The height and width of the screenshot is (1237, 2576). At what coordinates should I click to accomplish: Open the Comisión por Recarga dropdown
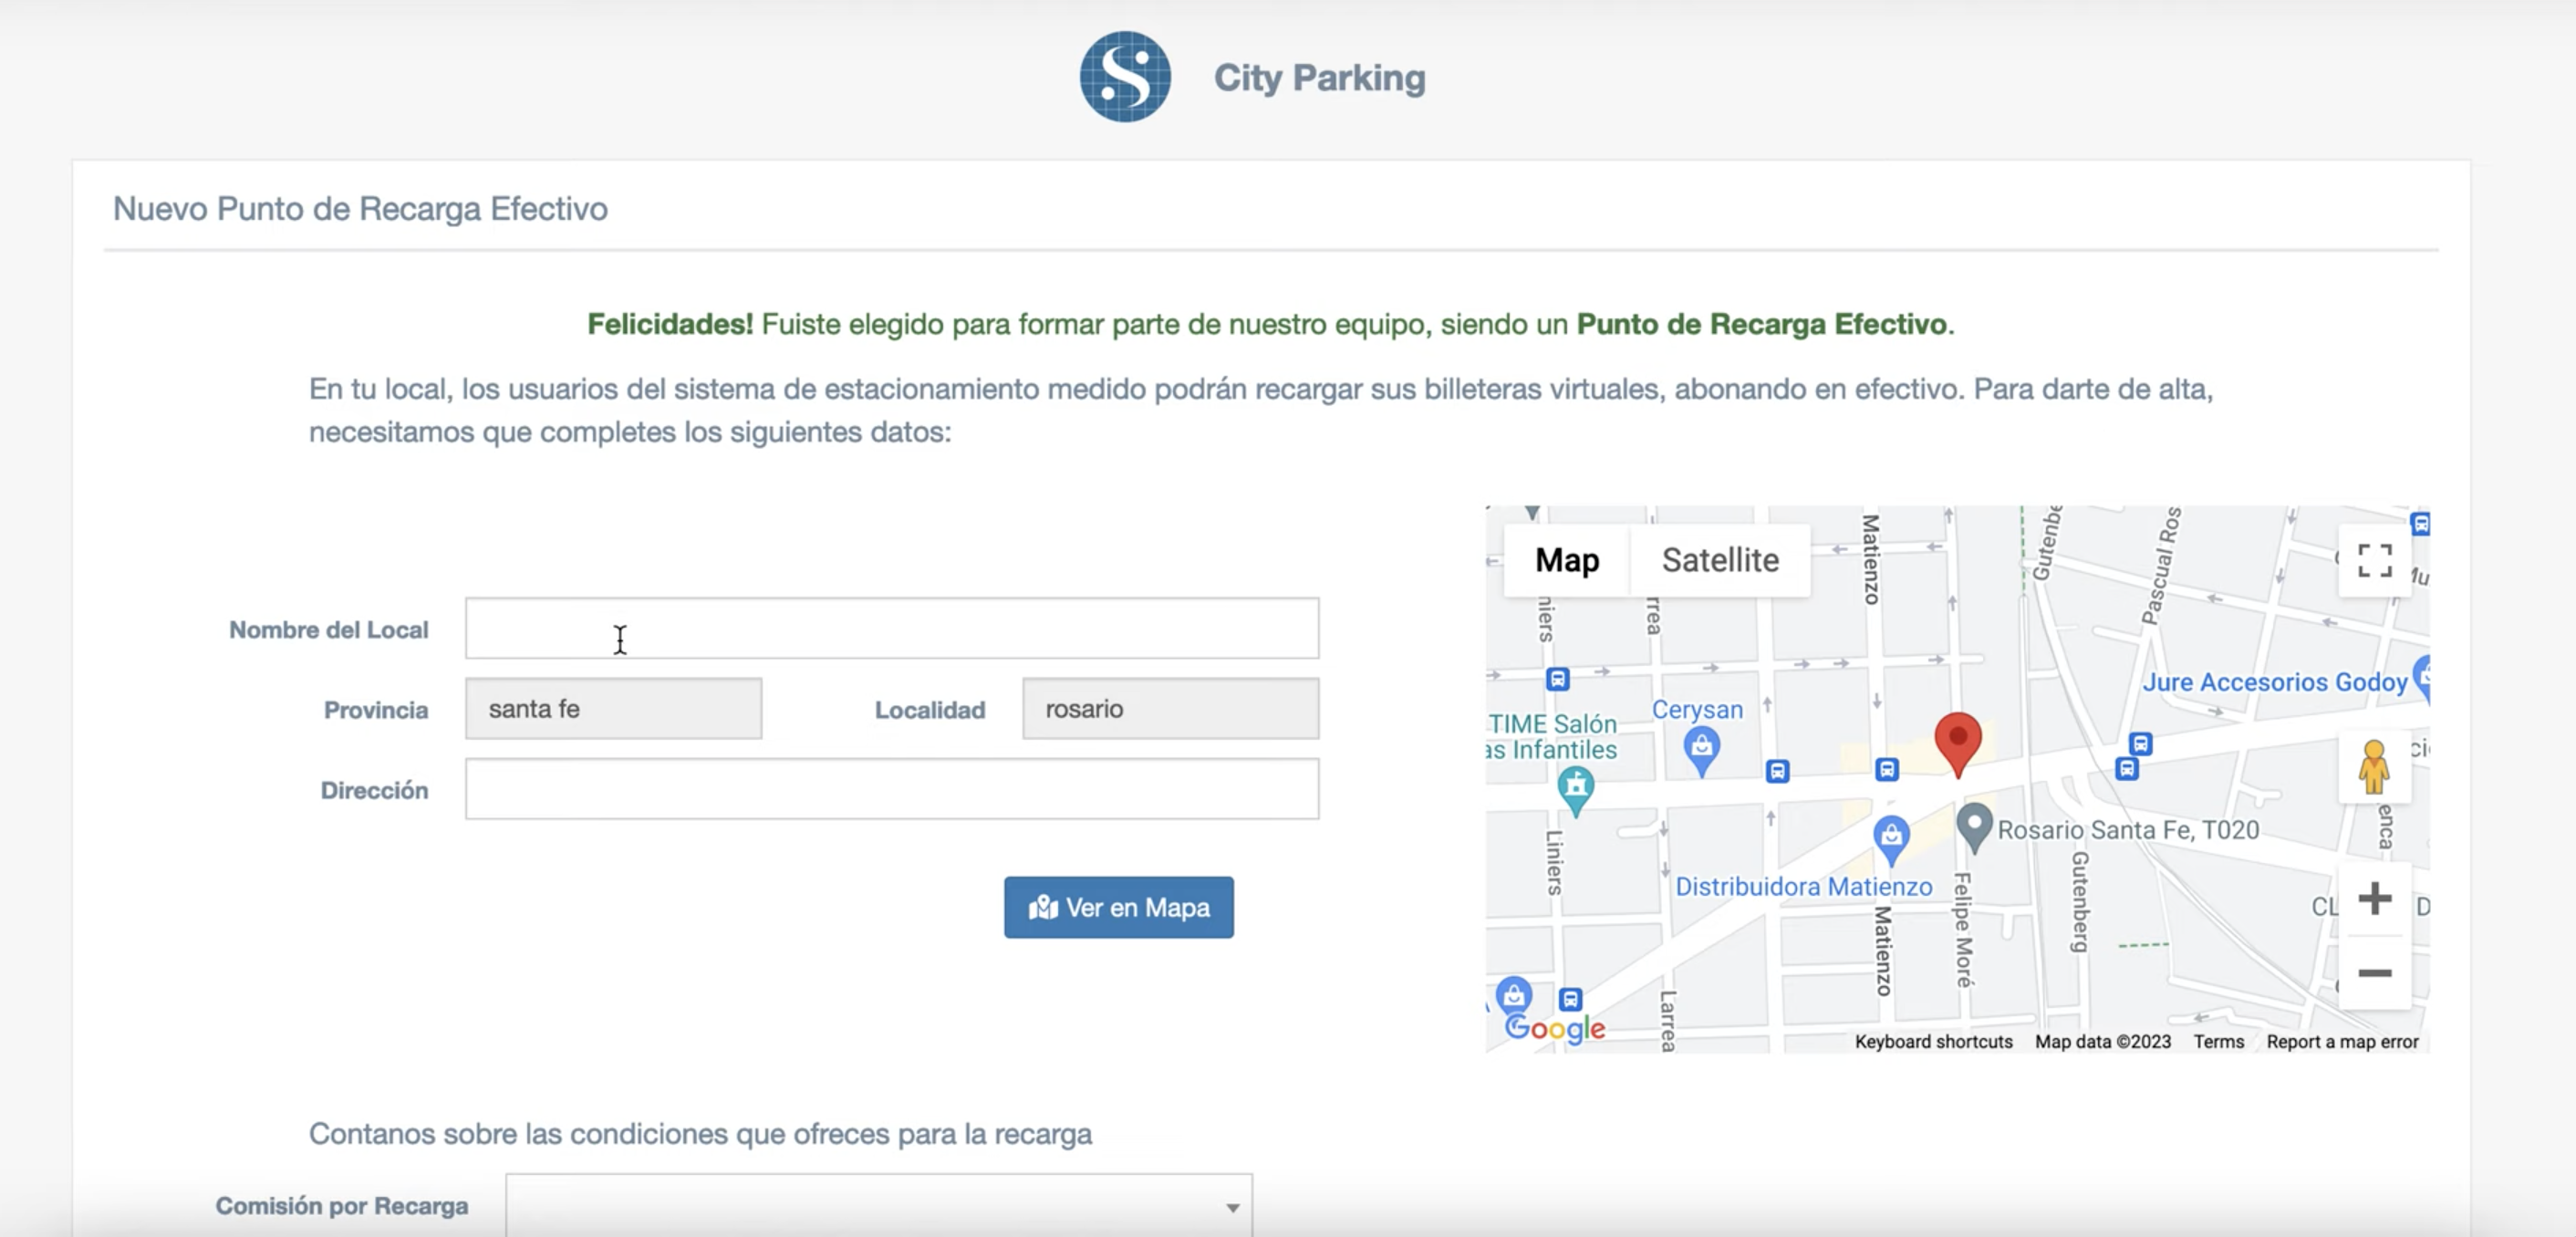pos(878,1206)
